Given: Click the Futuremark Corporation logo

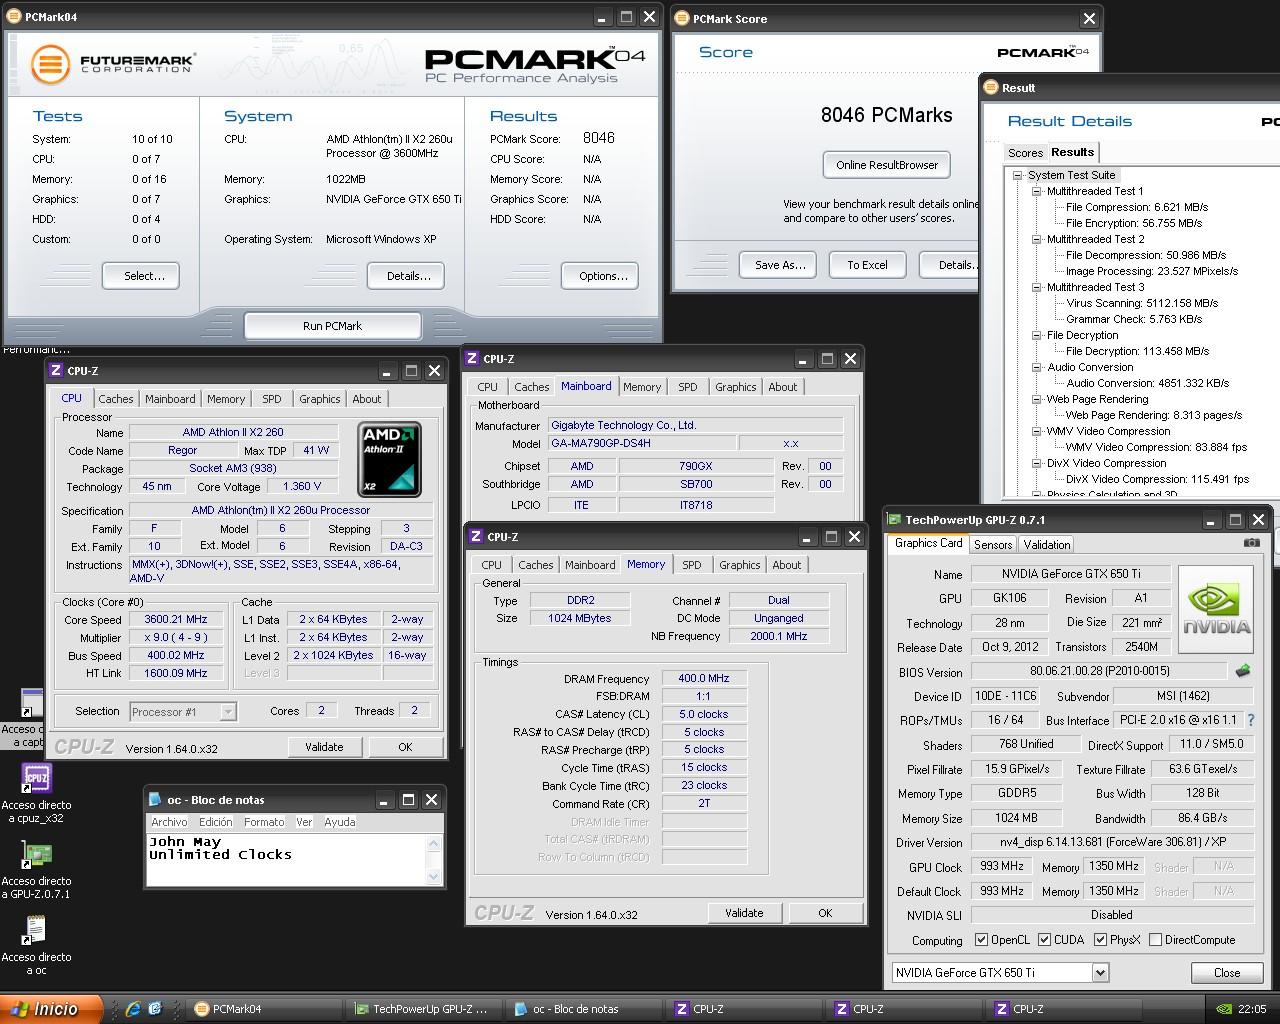Looking at the screenshot, I should point(112,64).
